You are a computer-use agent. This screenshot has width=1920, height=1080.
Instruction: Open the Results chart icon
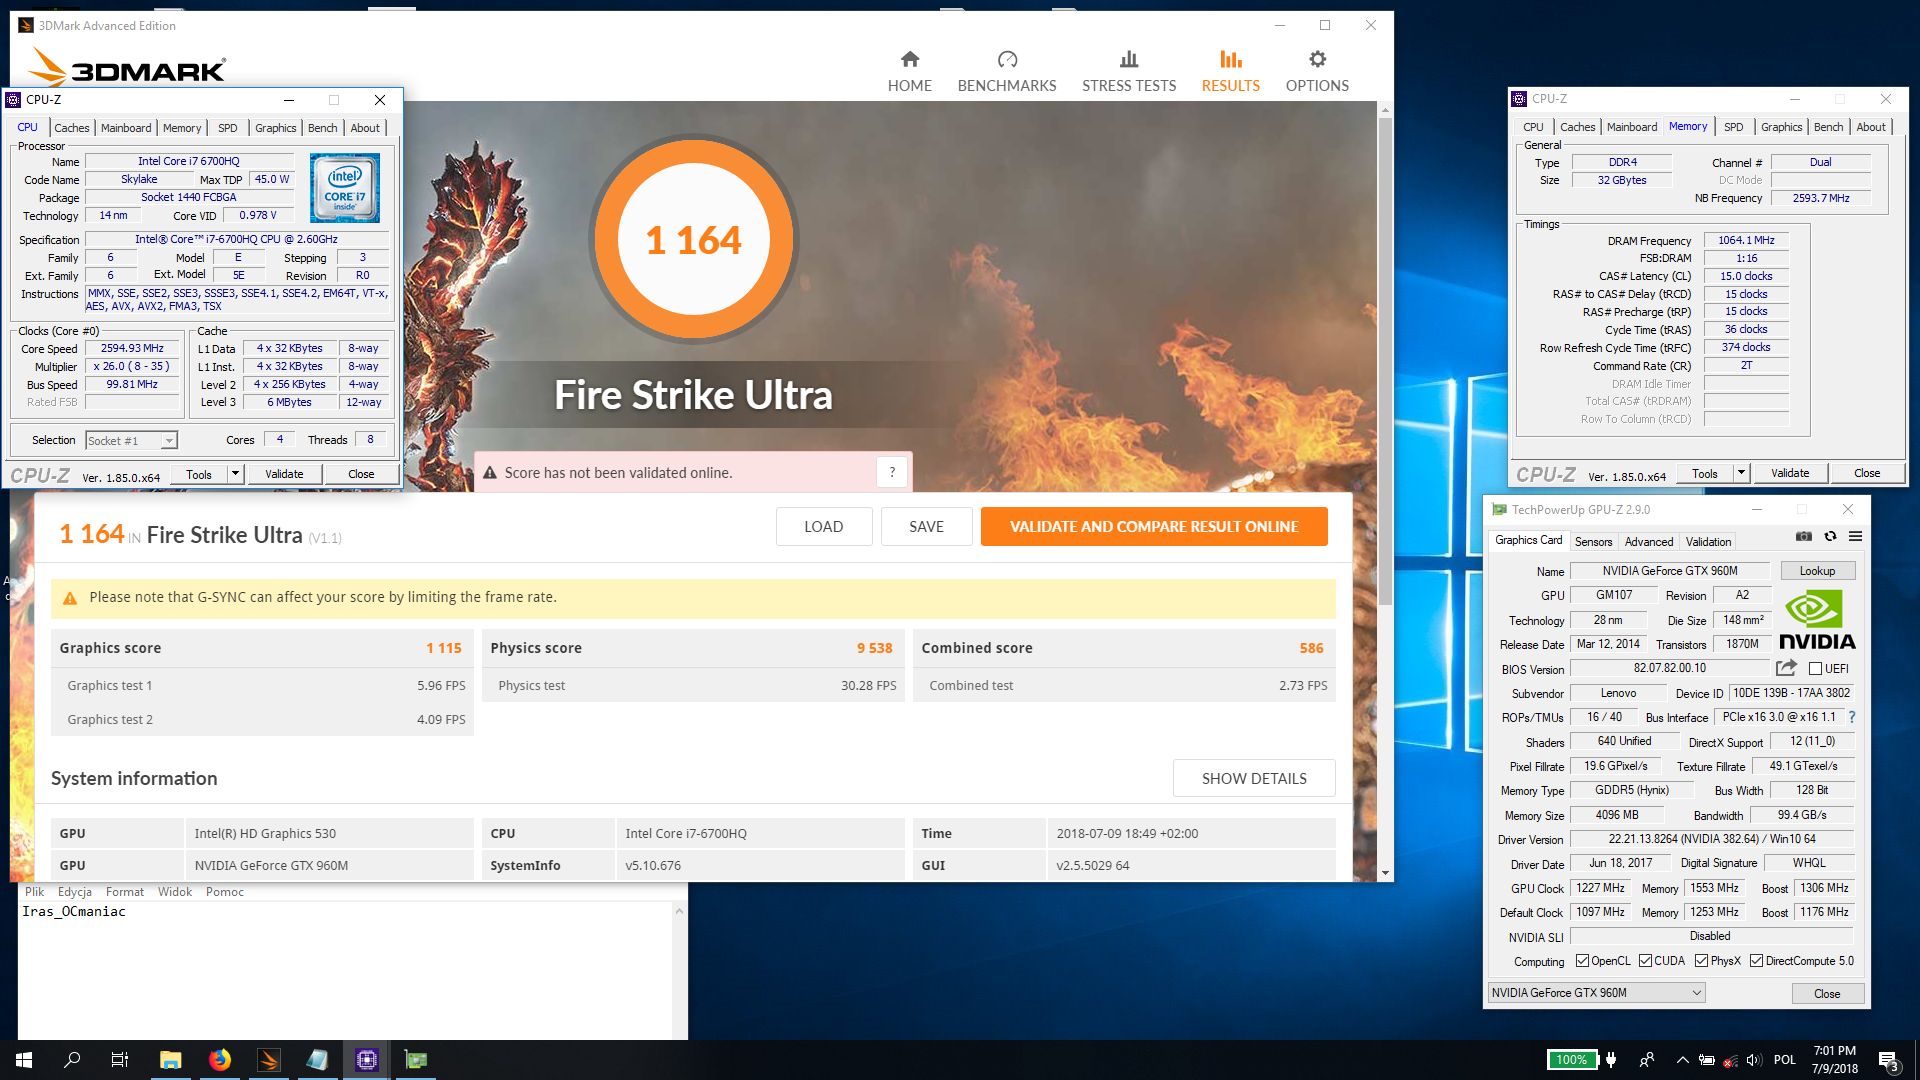(1231, 60)
